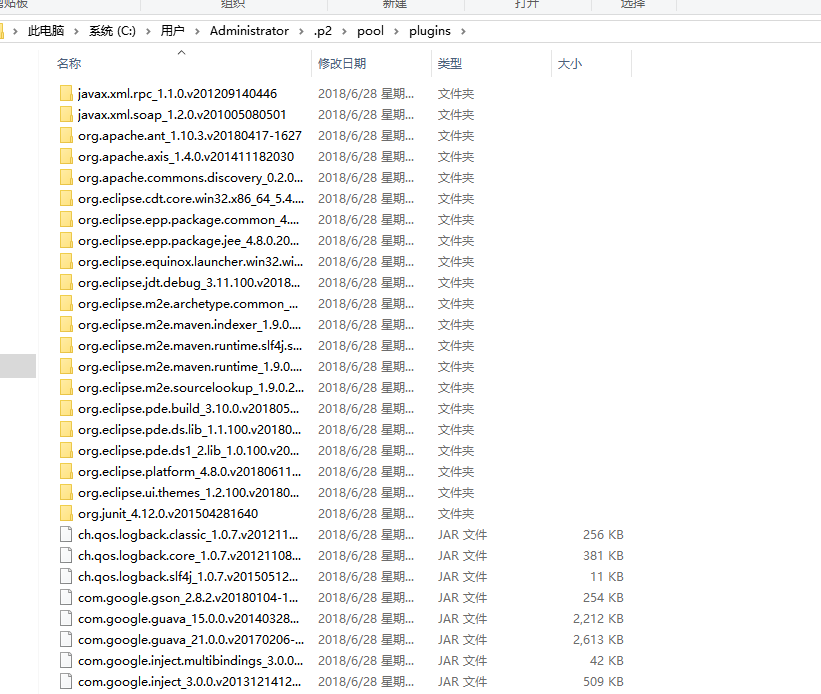This screenshot has height=694, width=821.
Task: Expand the breadcrumb arrow after 系统 (C:)
Action: (x=148, y=31)
